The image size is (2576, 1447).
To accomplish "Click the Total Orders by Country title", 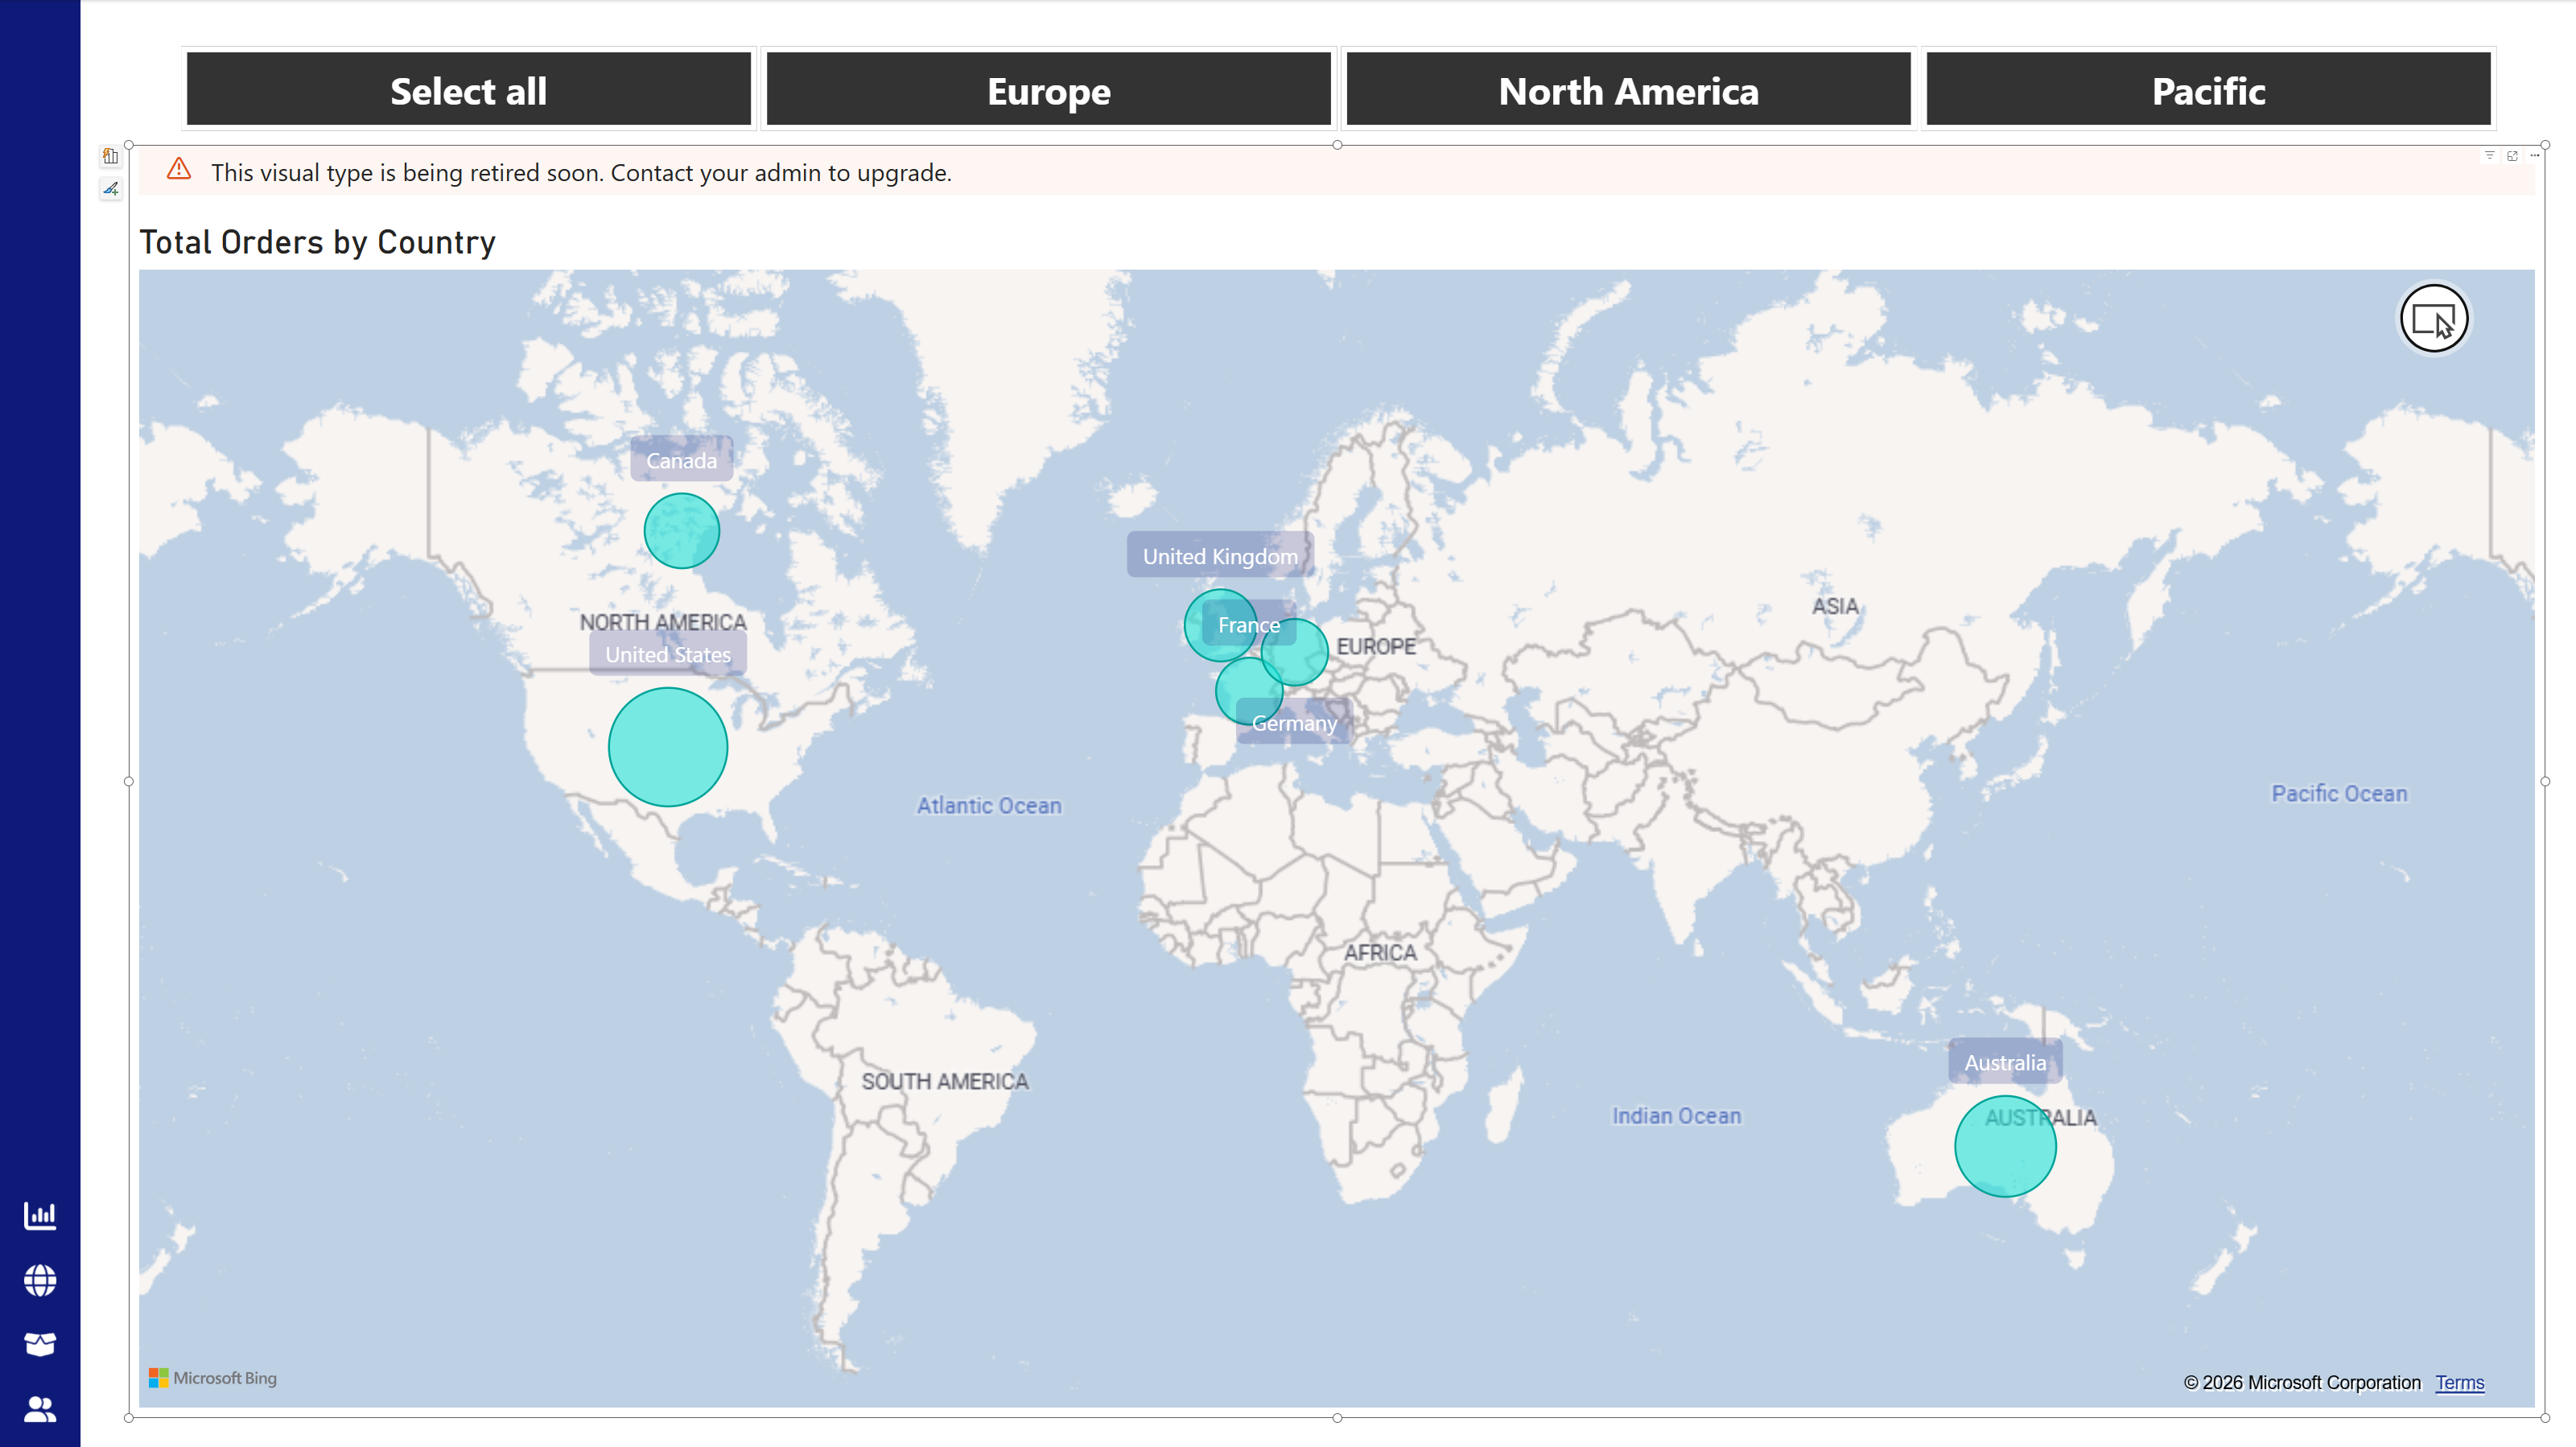I will coord(317,242).
